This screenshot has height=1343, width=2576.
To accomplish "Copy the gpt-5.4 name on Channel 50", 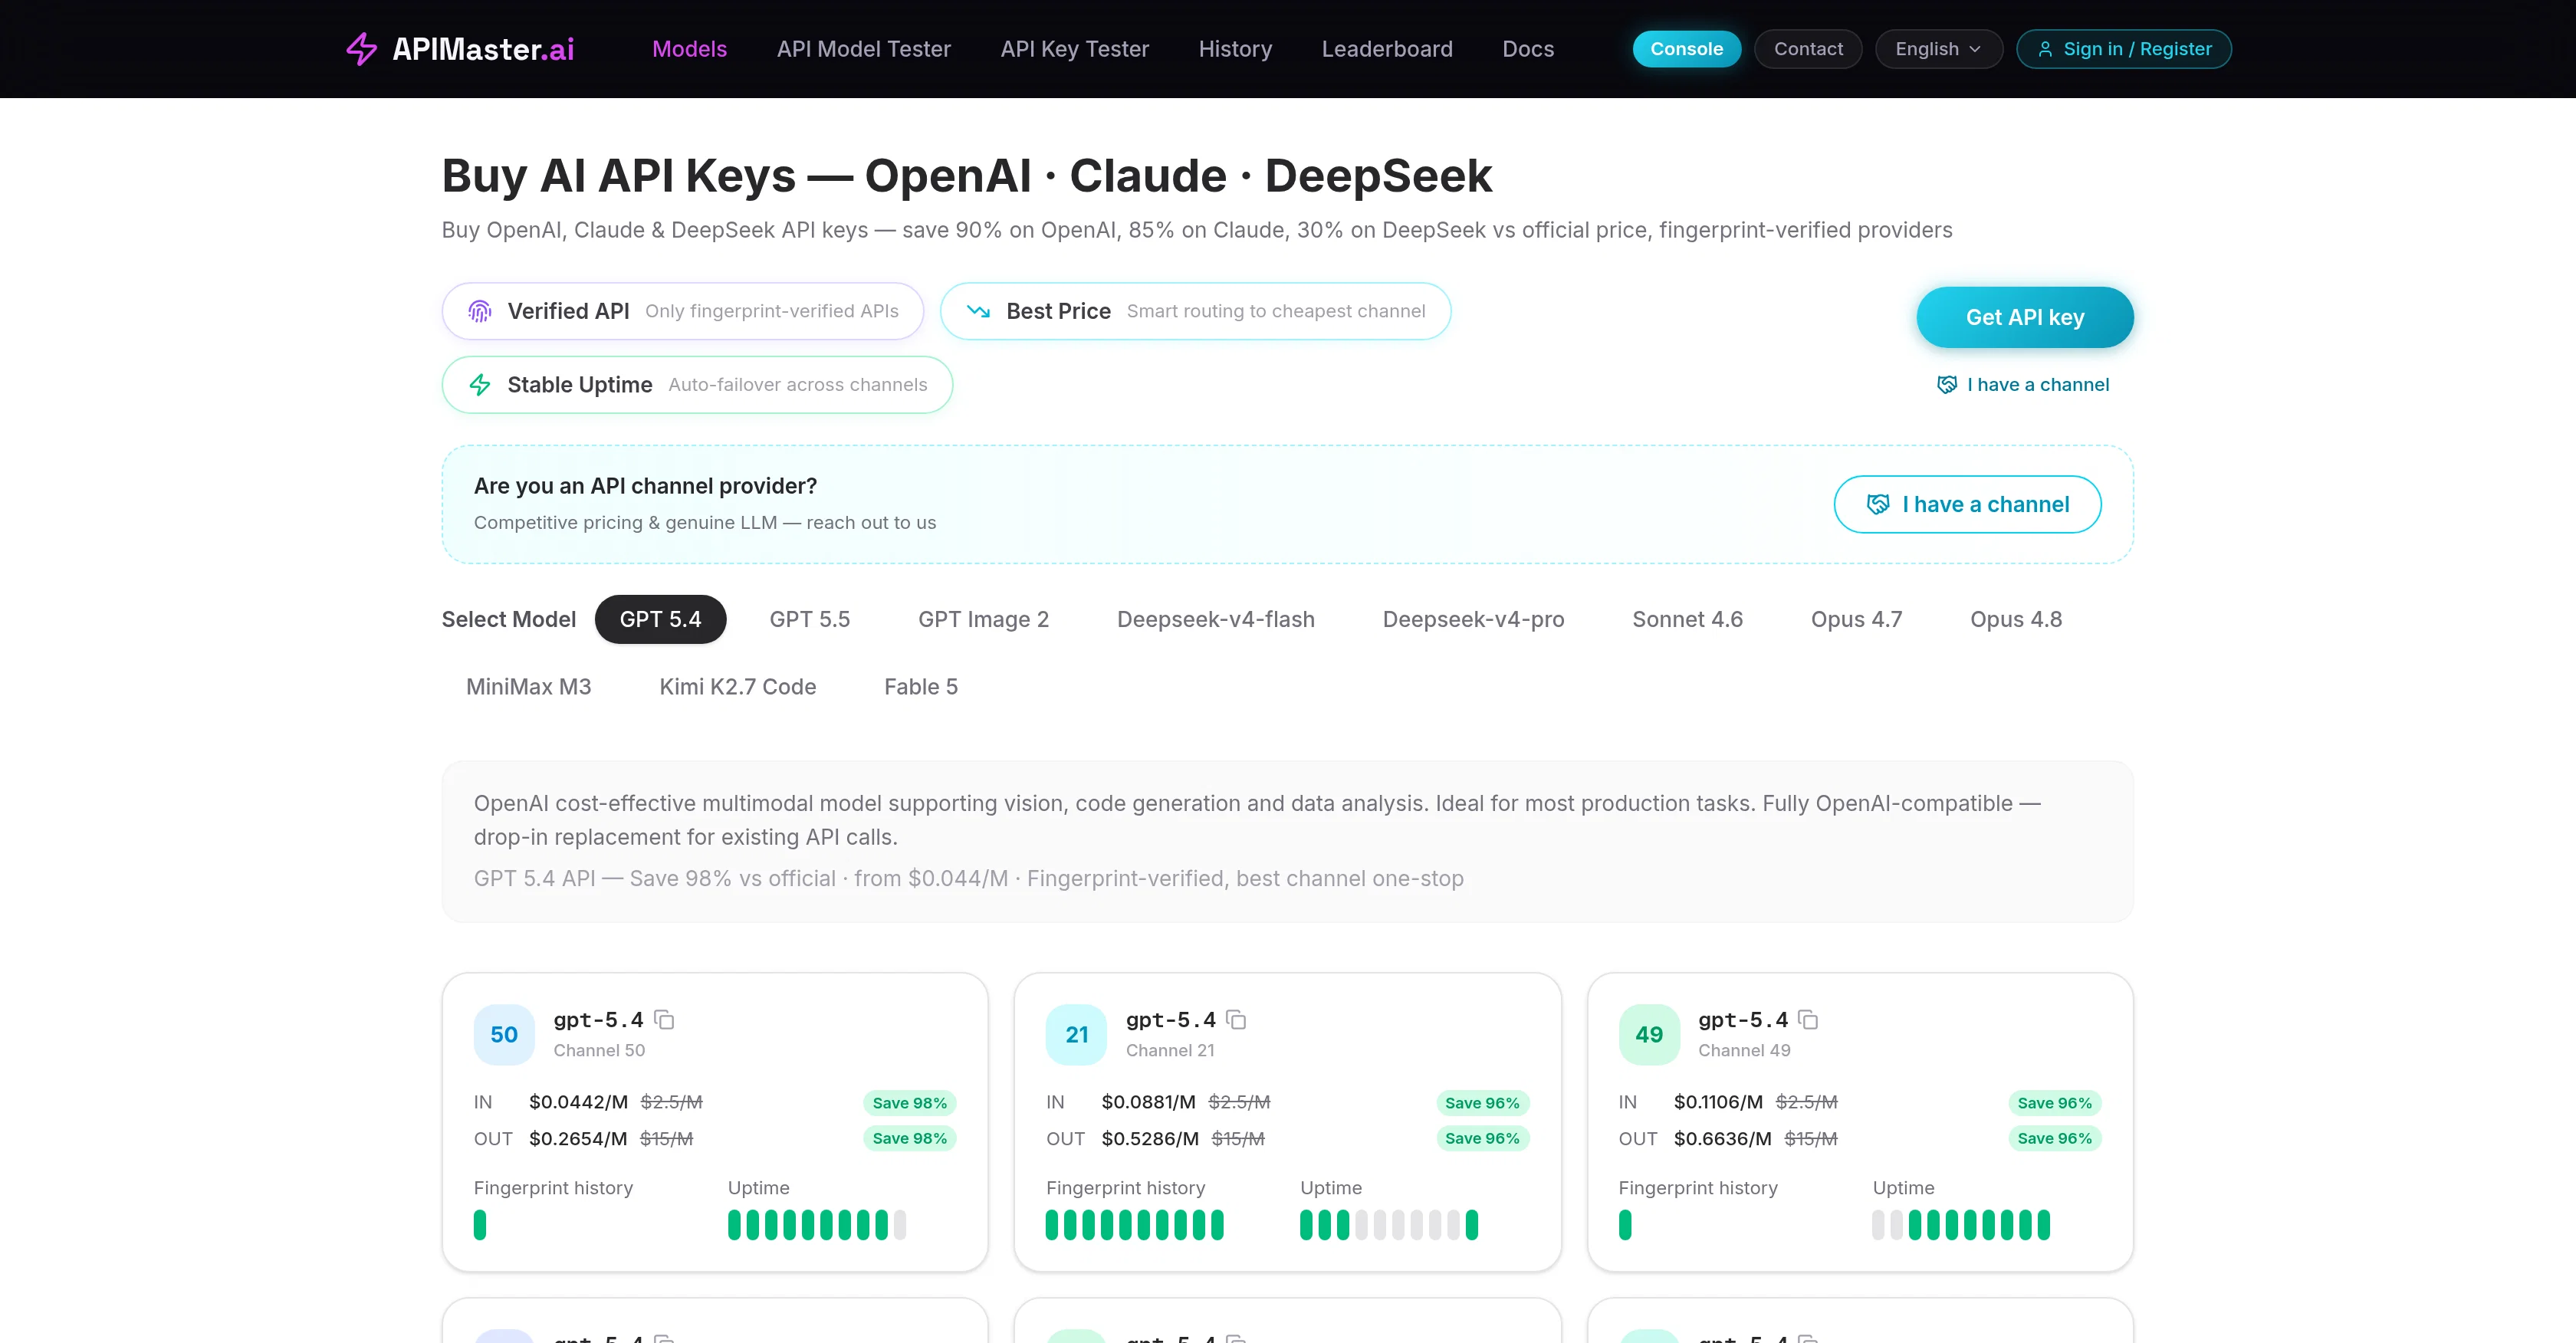I will [x=664, y=1020].
